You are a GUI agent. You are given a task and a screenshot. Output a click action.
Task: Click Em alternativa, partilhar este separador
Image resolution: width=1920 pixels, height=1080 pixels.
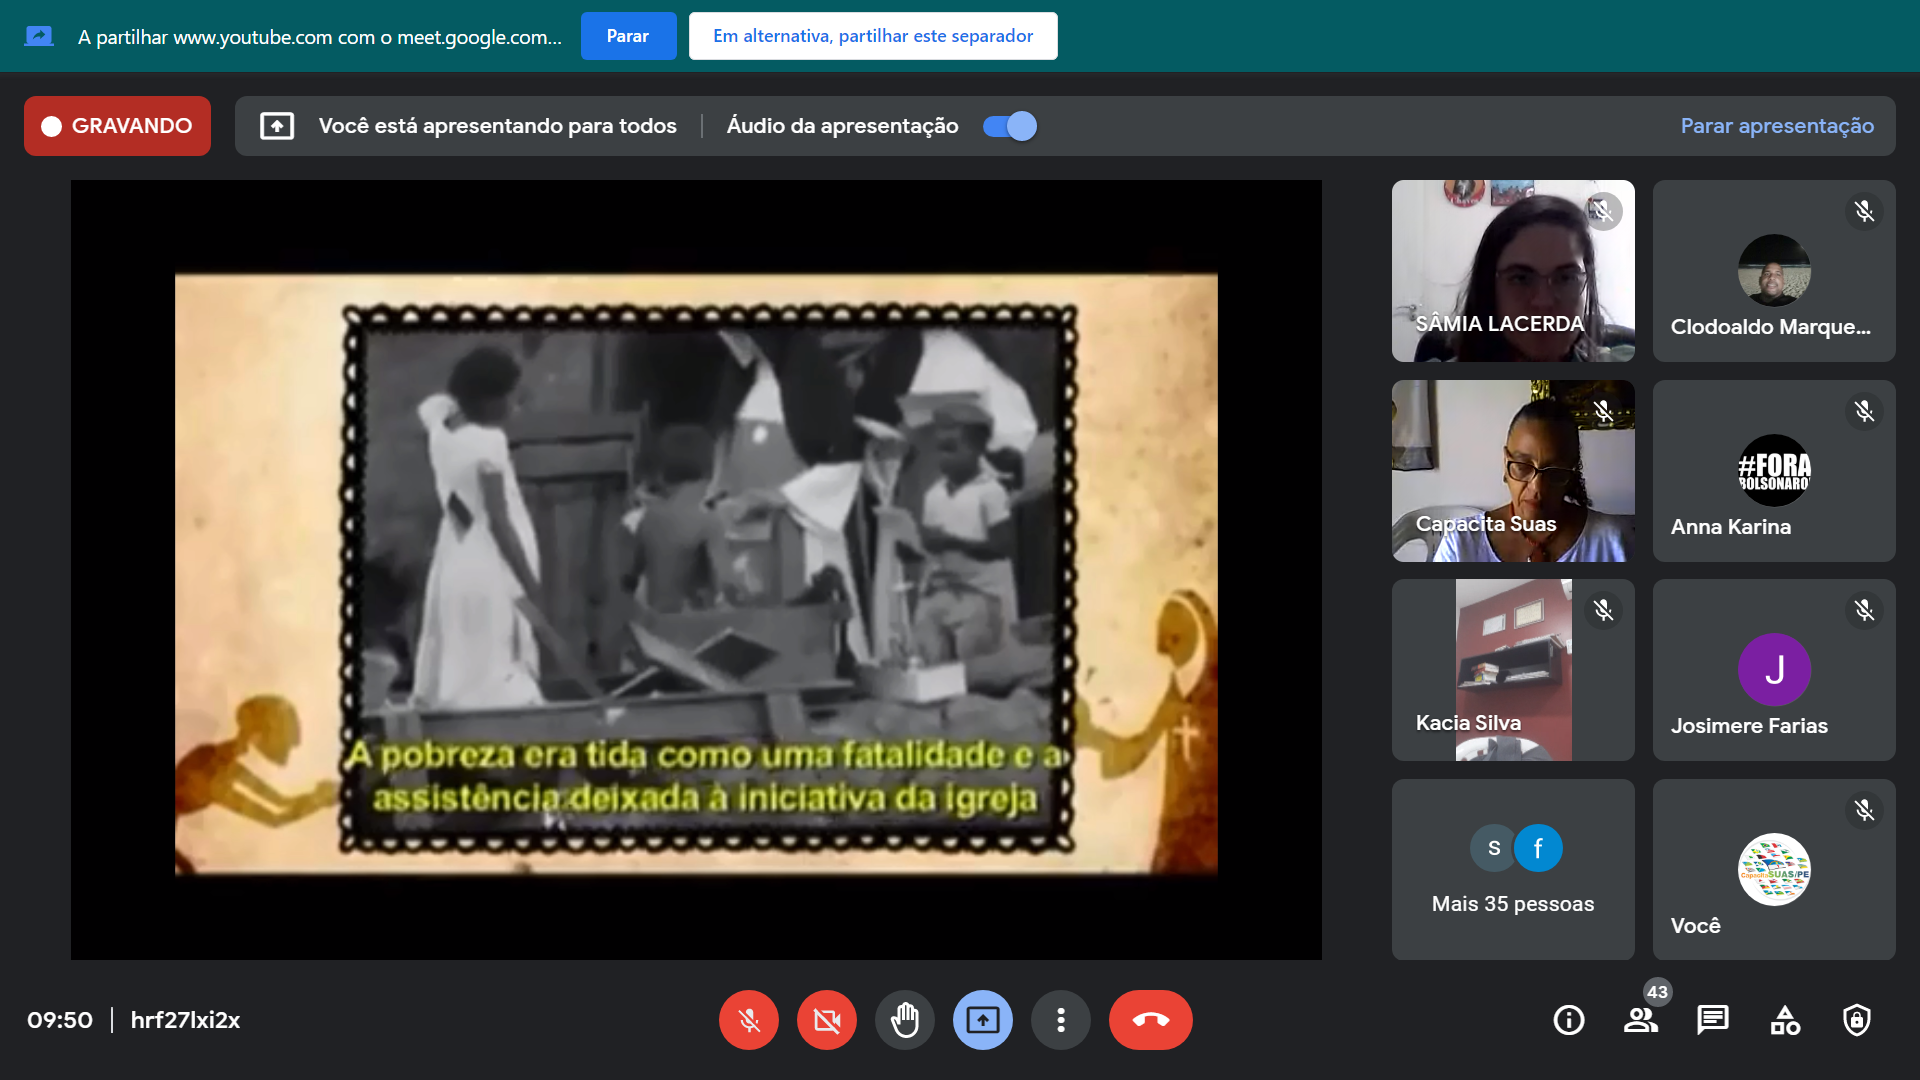pos(872,36)
